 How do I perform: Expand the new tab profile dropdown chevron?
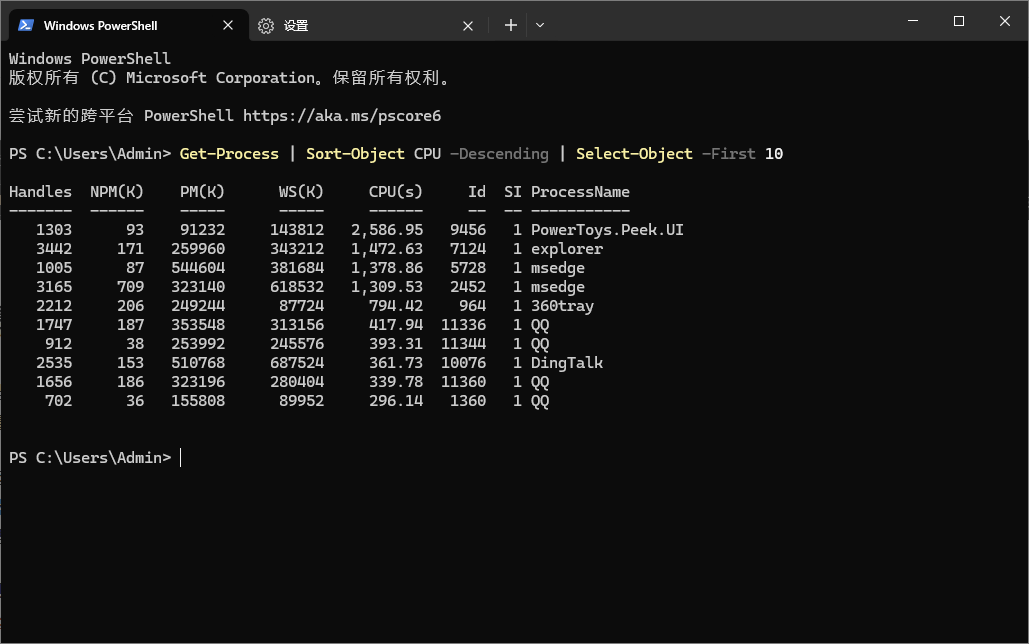(540, 25)
